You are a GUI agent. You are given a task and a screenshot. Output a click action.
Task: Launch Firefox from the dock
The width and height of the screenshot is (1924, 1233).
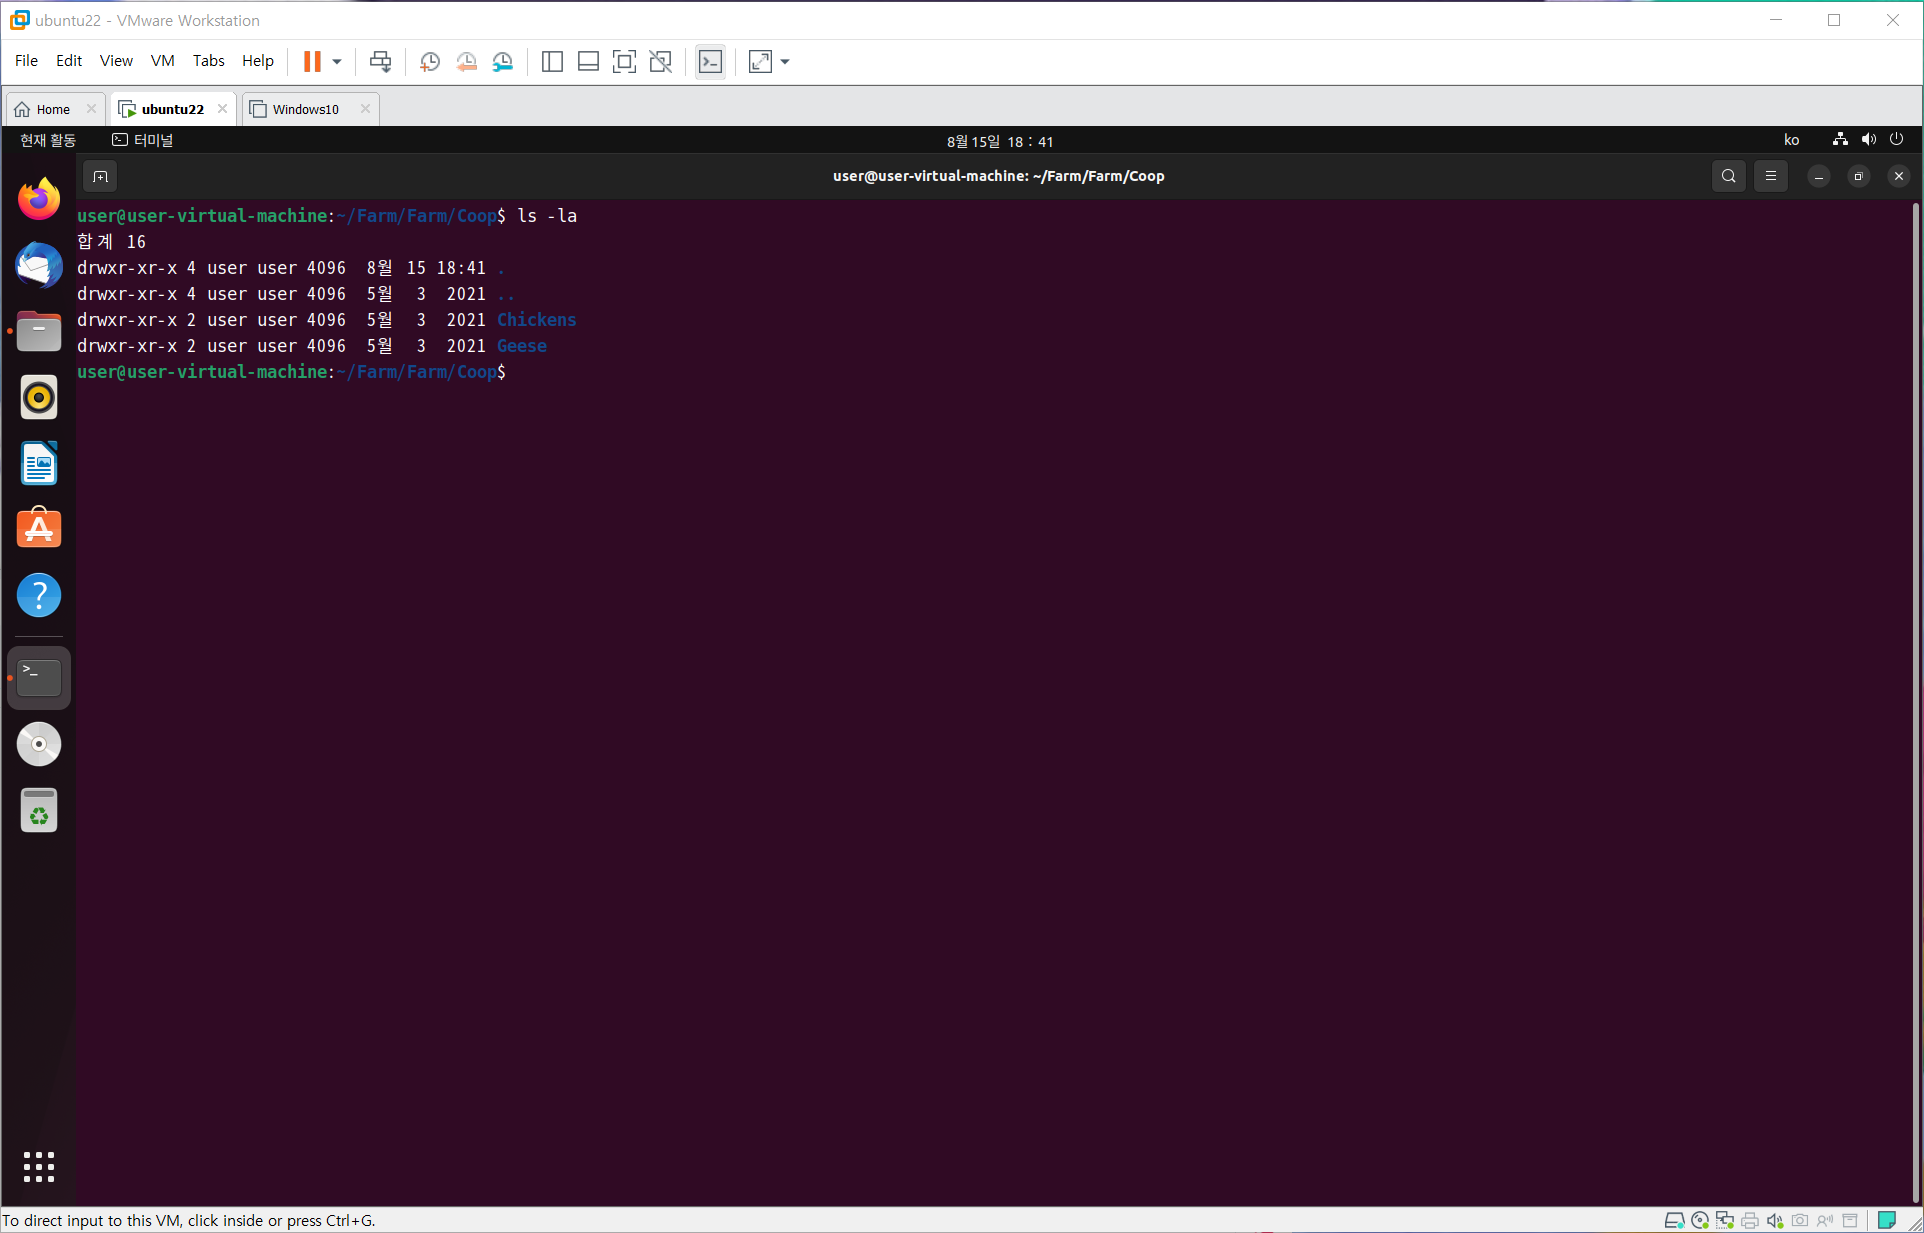tap(39, 200)
